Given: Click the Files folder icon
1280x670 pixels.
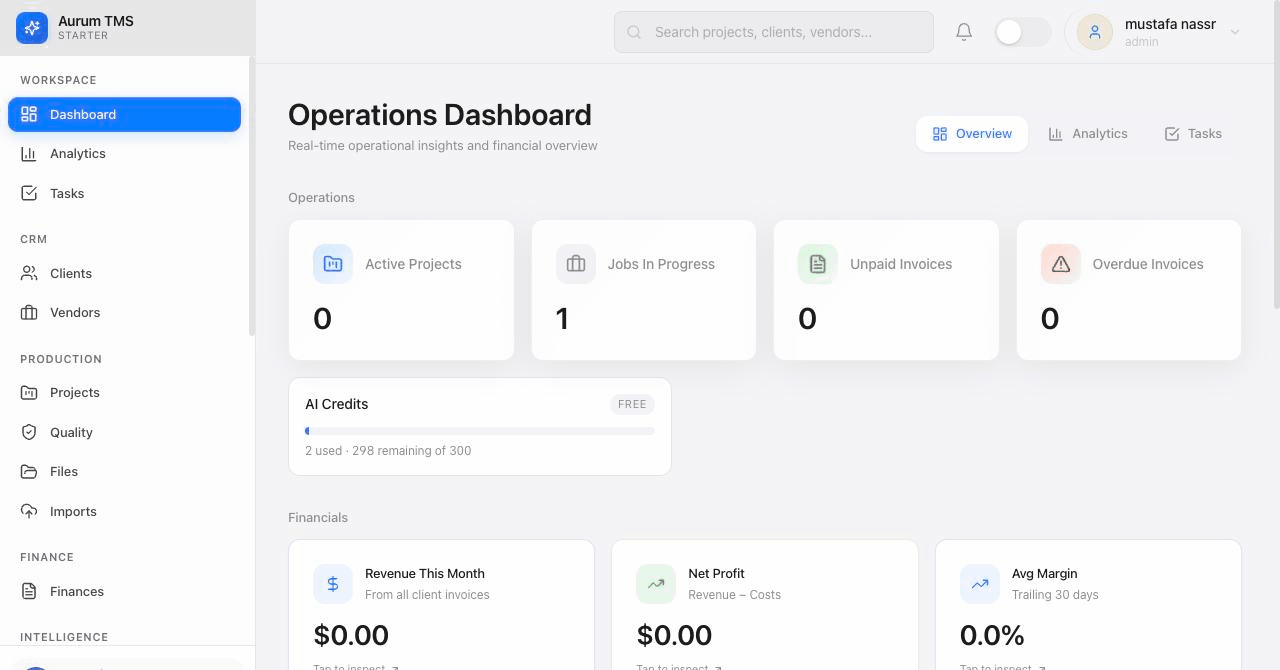Looking at the screenshot, I should pos(29,471).
